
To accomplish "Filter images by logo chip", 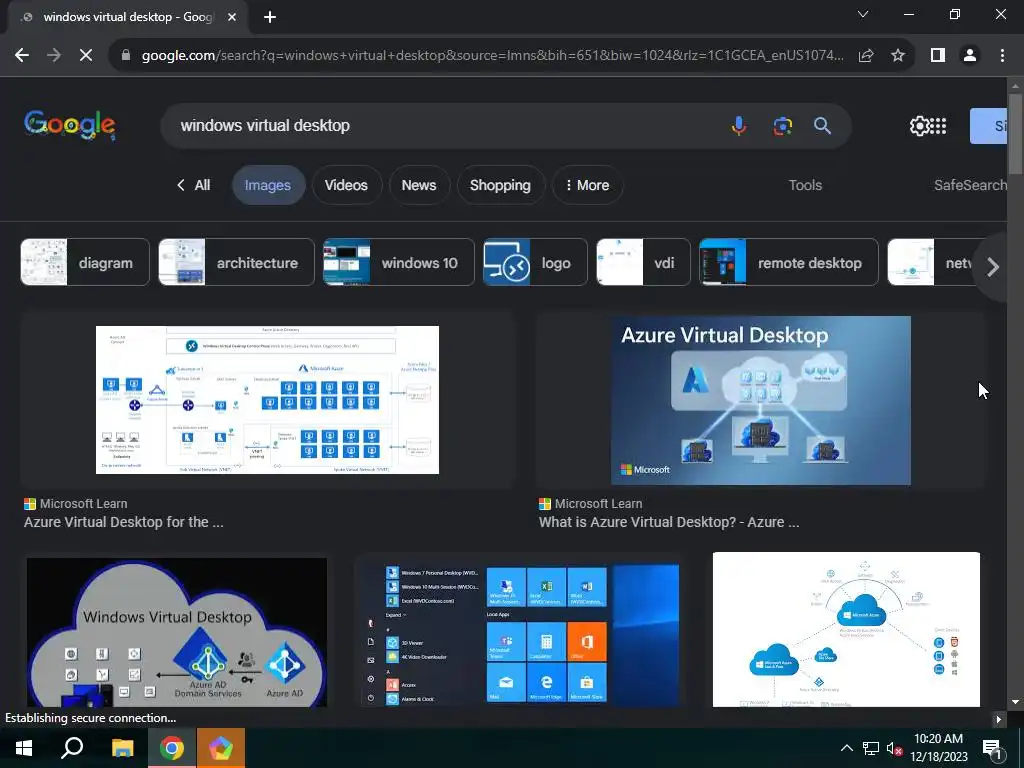I will pos(535,263).
